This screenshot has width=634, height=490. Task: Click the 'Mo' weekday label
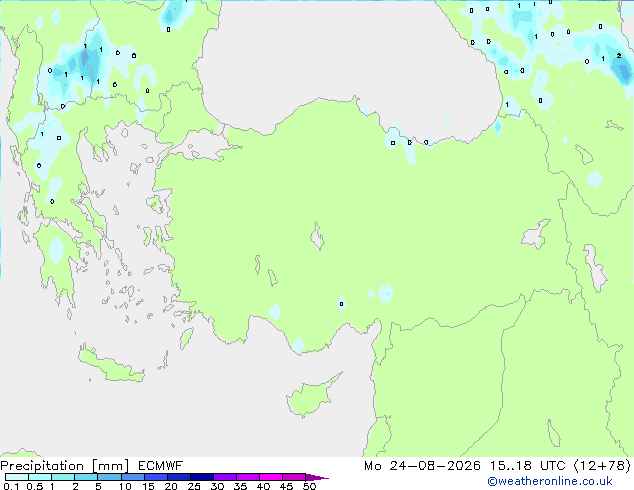pyautogui.click(x=373, y=466)
